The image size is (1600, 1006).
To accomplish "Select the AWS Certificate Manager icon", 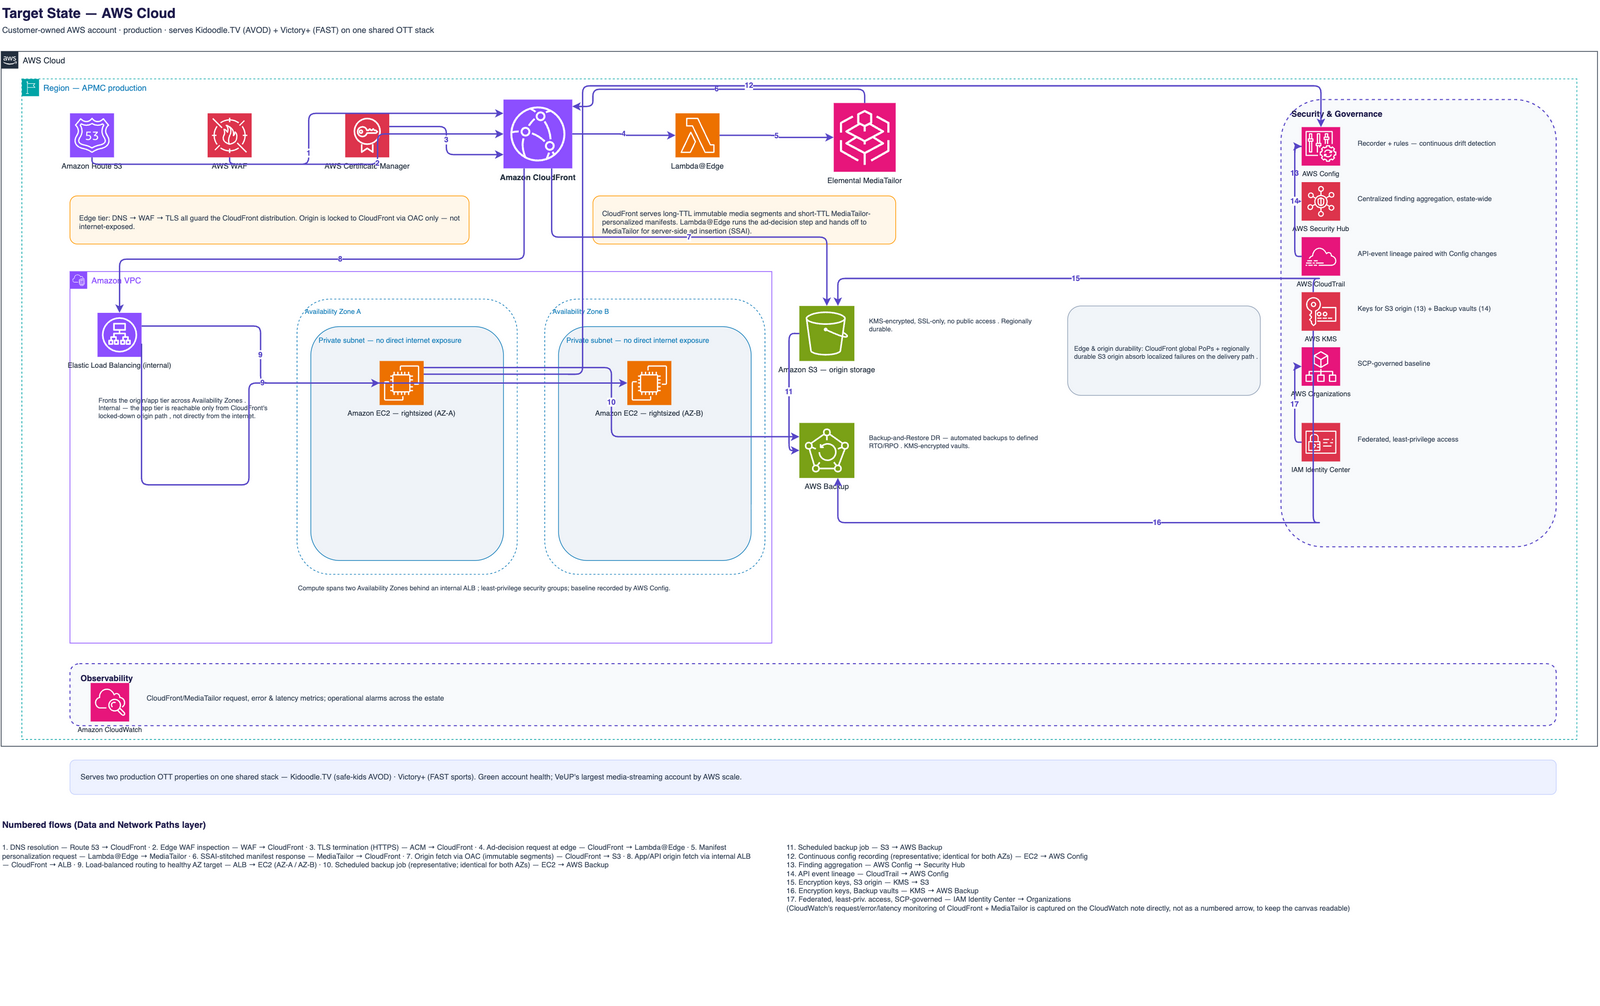I will click(x=367, y=135).
